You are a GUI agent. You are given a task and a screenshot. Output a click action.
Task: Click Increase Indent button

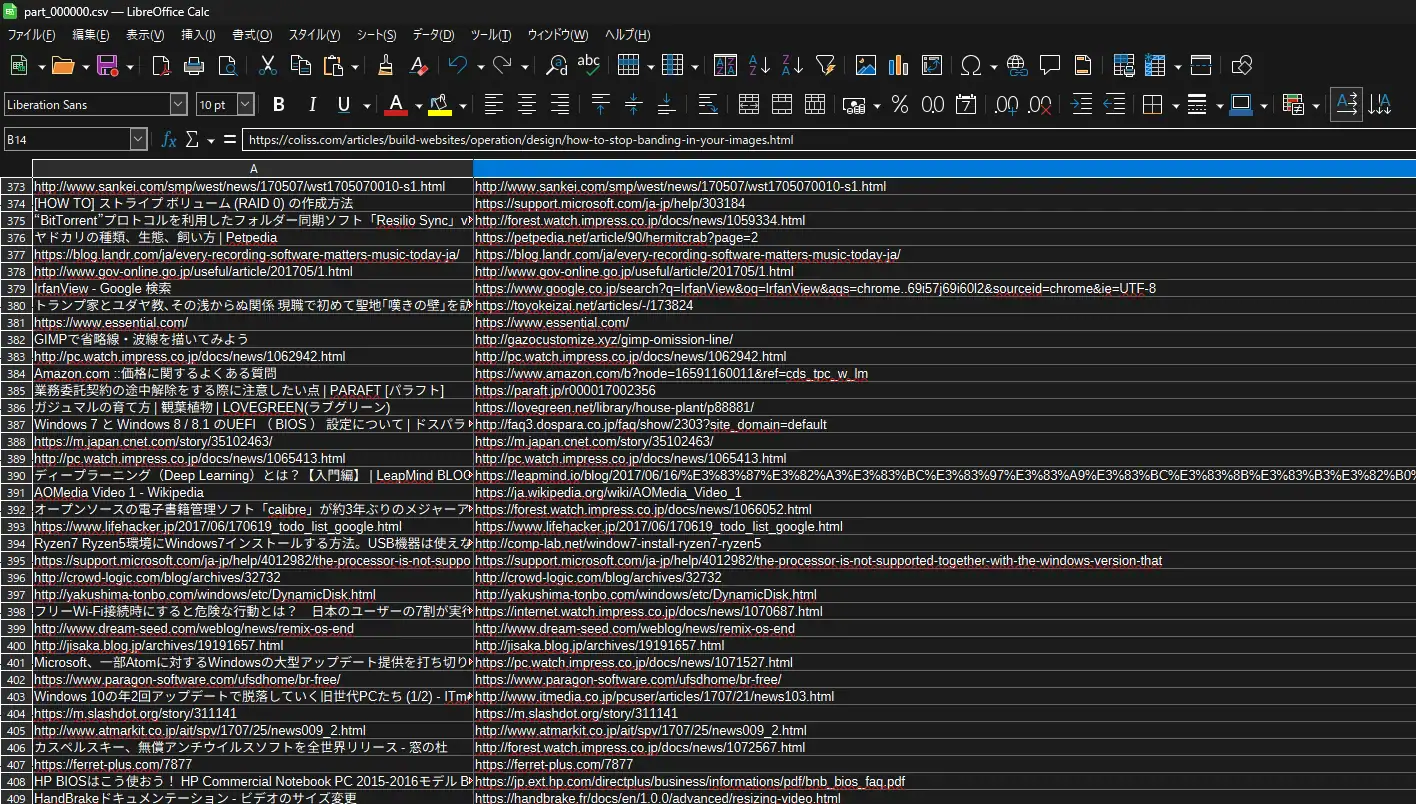[1081, 104]
